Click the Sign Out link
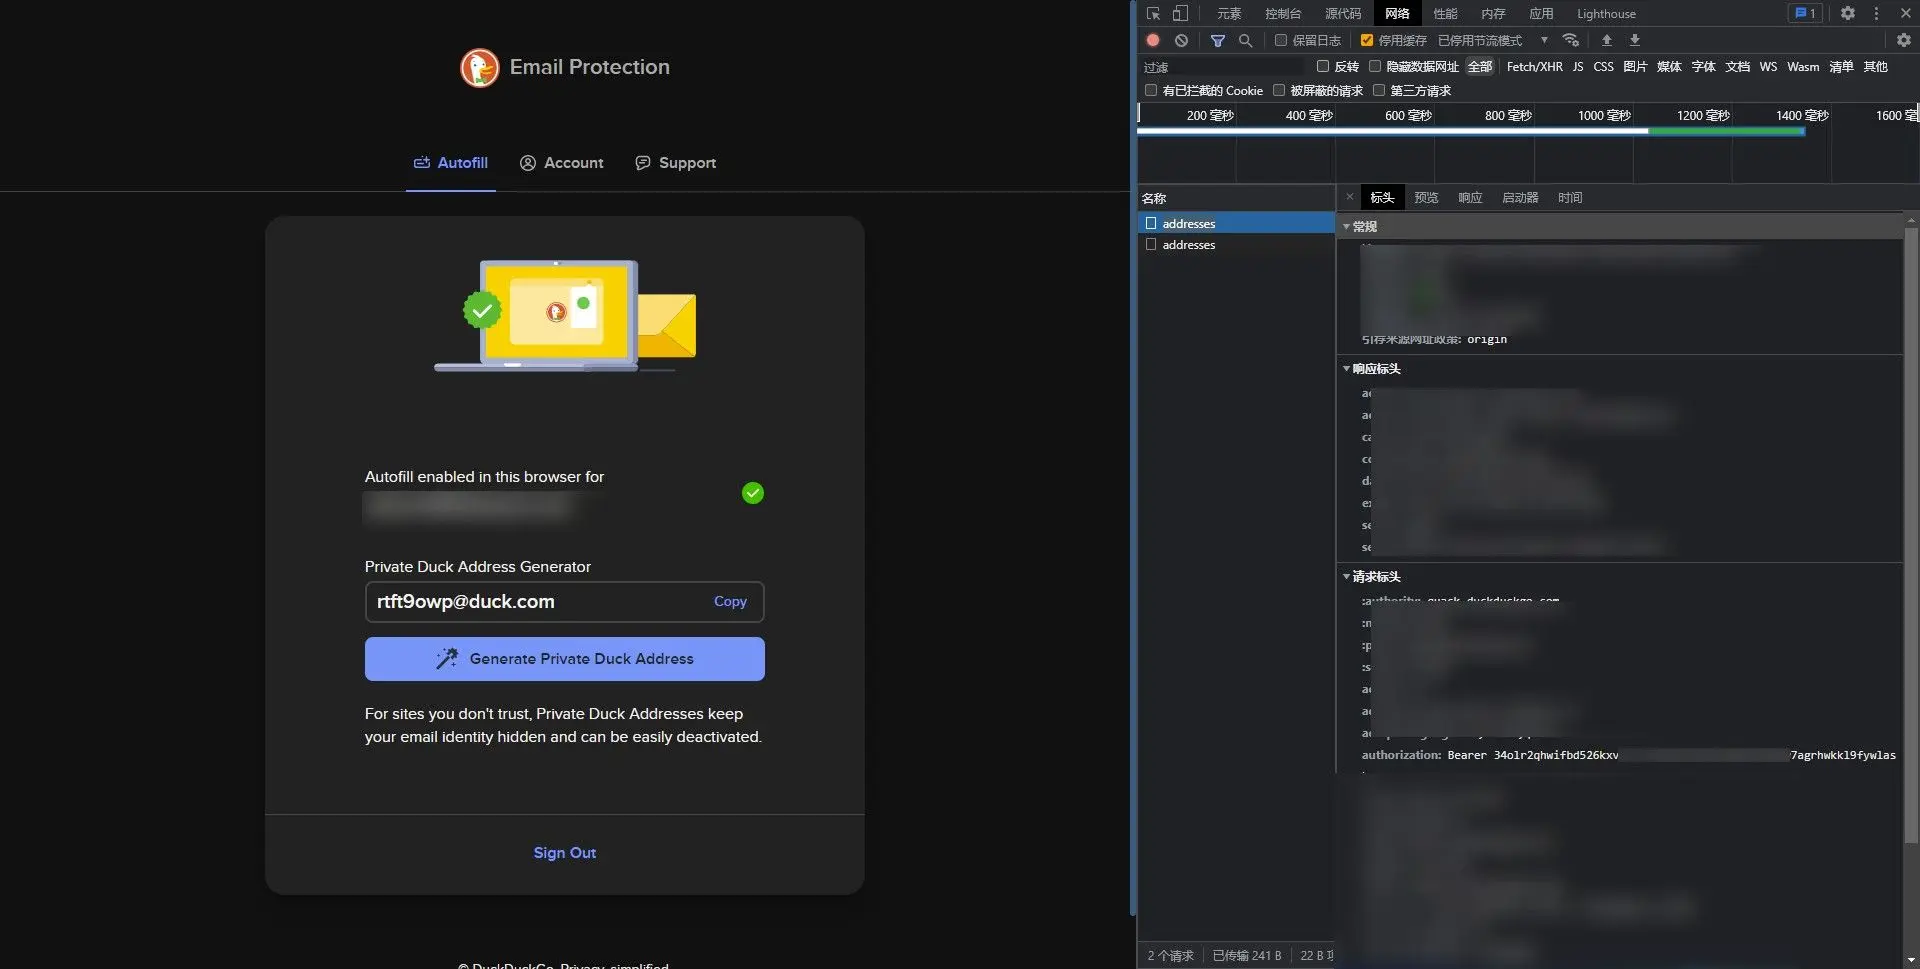Viewport: 1920px width, 969px height. click(564, 852)
